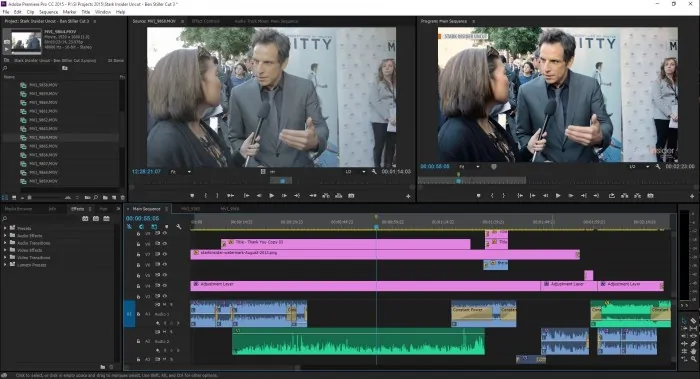The height and width of the screenshot is (379, 700).
Task: Expand the Lumetri Presets folder
Action: pyautogui.click(x=5, y=265)
